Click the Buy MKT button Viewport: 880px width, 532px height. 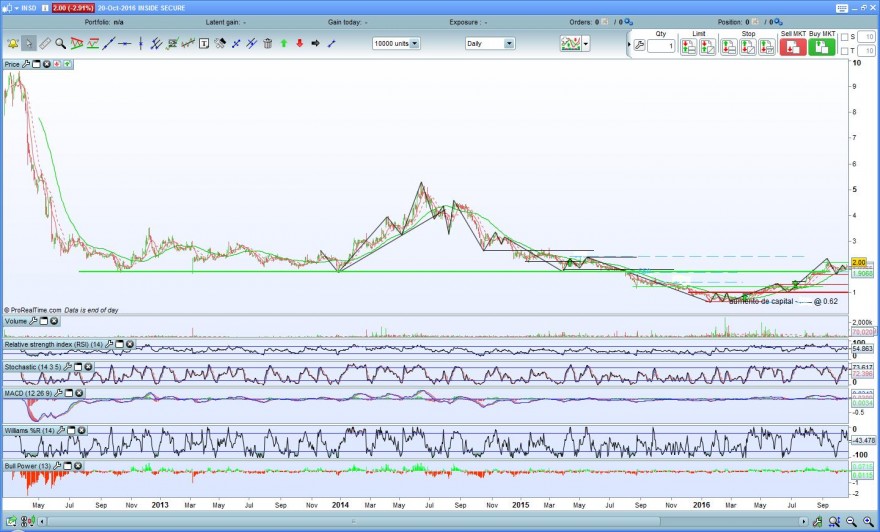[822, 47]
